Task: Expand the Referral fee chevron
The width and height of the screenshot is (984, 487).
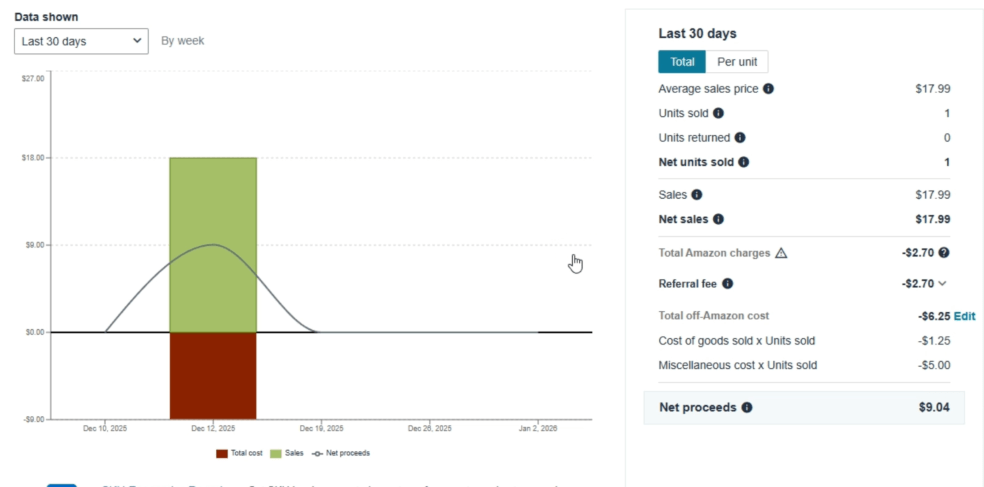Action: coord(943,284)
